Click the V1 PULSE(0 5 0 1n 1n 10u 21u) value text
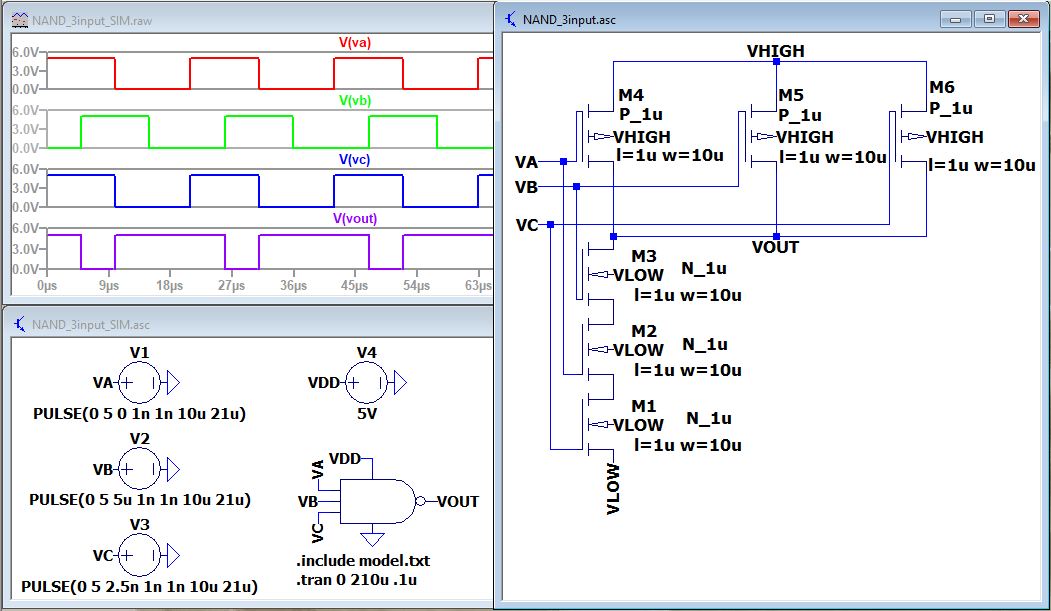1051x611 pixels. (139, 413)
